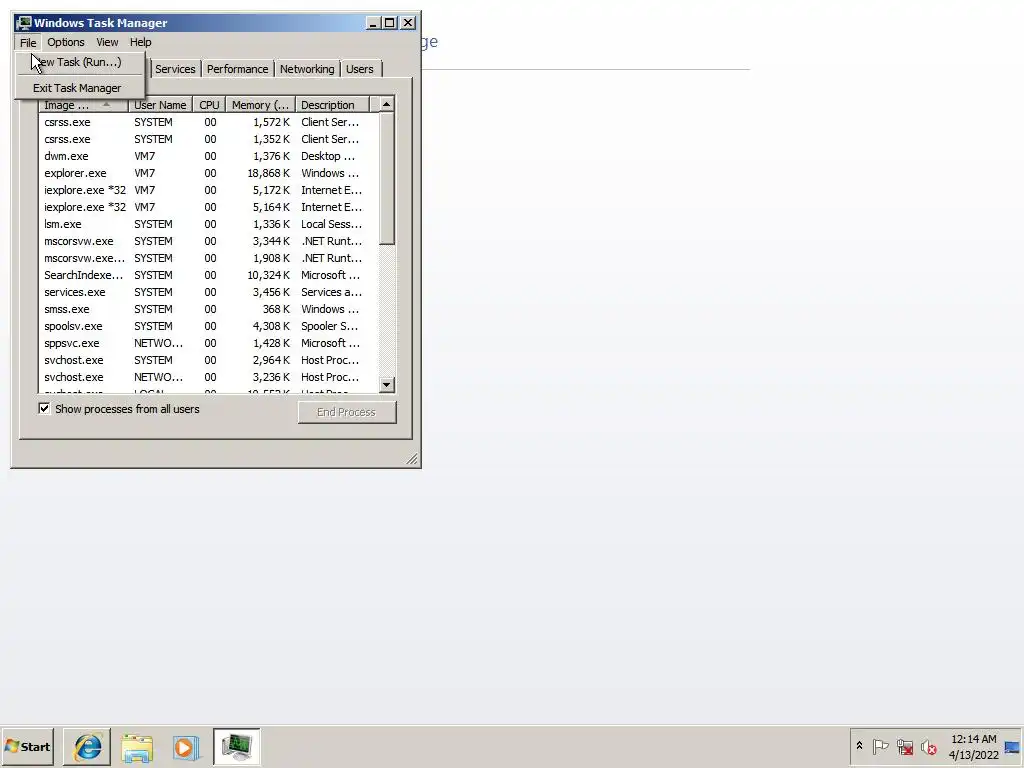This screenshot has width=1024, height=768.
Task: Select lsm.exe process row
Action: [x=208, y=224]
